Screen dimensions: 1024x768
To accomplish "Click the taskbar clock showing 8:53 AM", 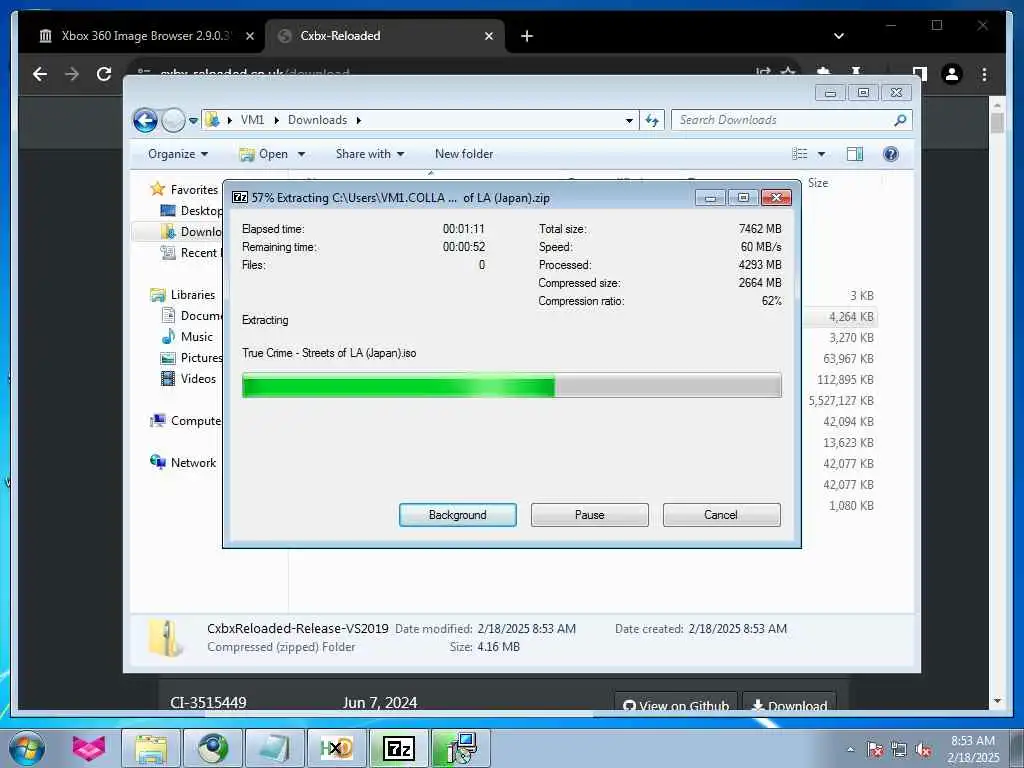I will 972,749.
